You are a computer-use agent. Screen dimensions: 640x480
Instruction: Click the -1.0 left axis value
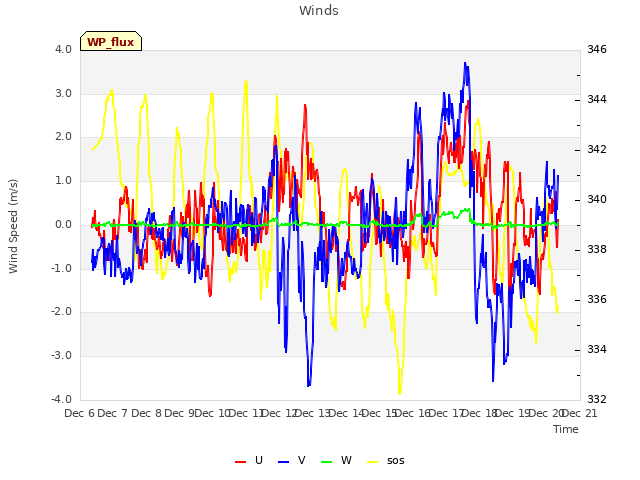pyautogui.click(x=61, y=268)
